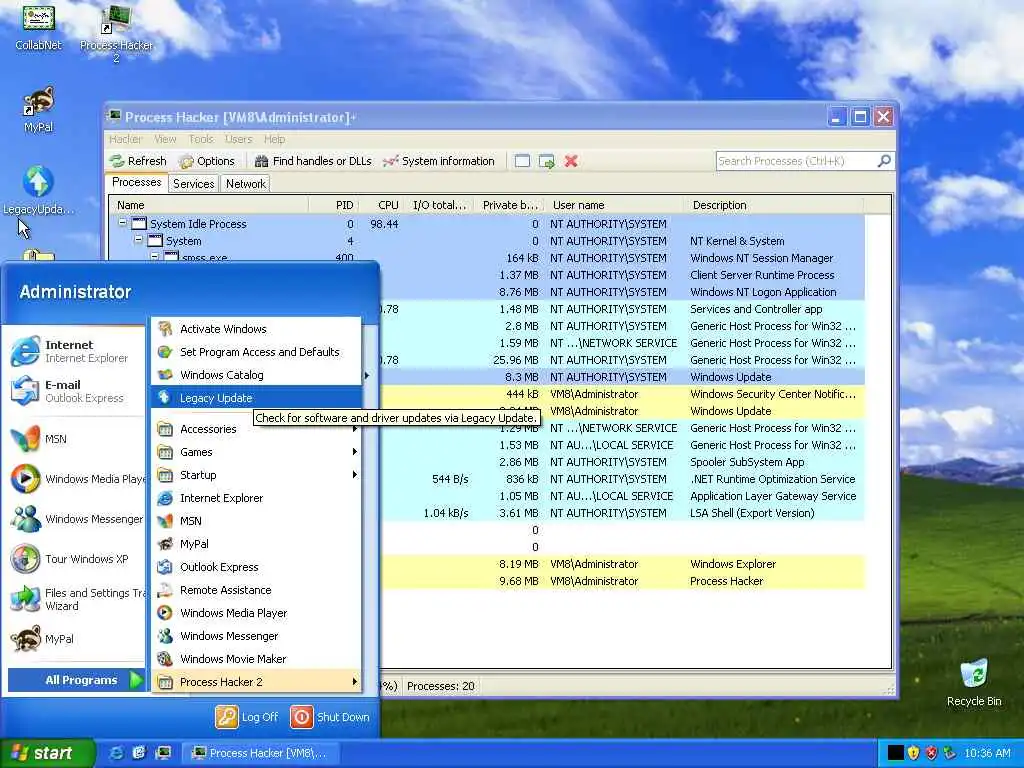This screenshot has height=768, width=1024.
Task: Expand Games submenu
Action: pos(257,452)
